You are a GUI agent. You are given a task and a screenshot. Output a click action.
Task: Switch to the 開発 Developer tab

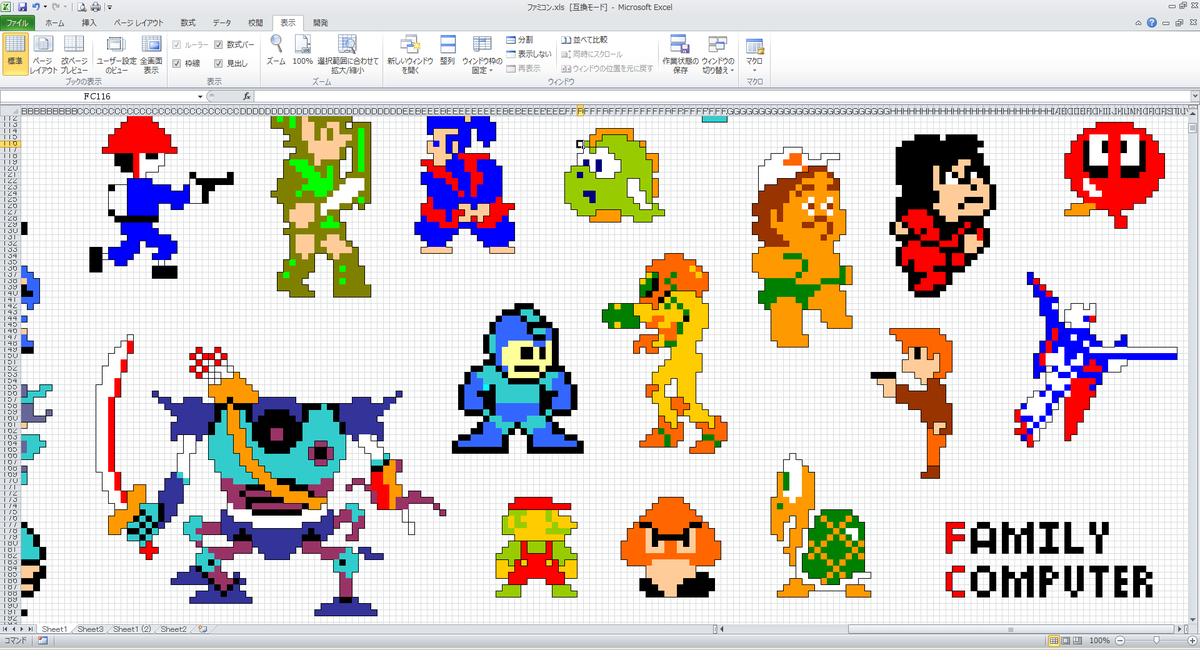click(x=319, y=22)
